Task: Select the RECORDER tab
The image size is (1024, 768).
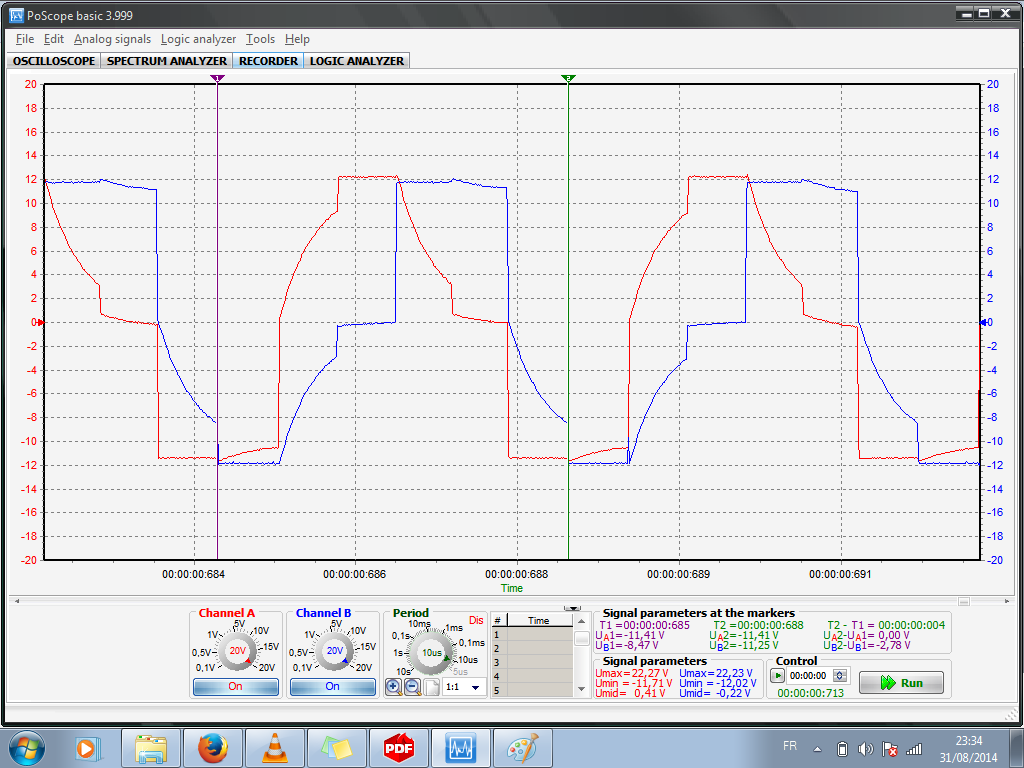Action: point(268,61)
